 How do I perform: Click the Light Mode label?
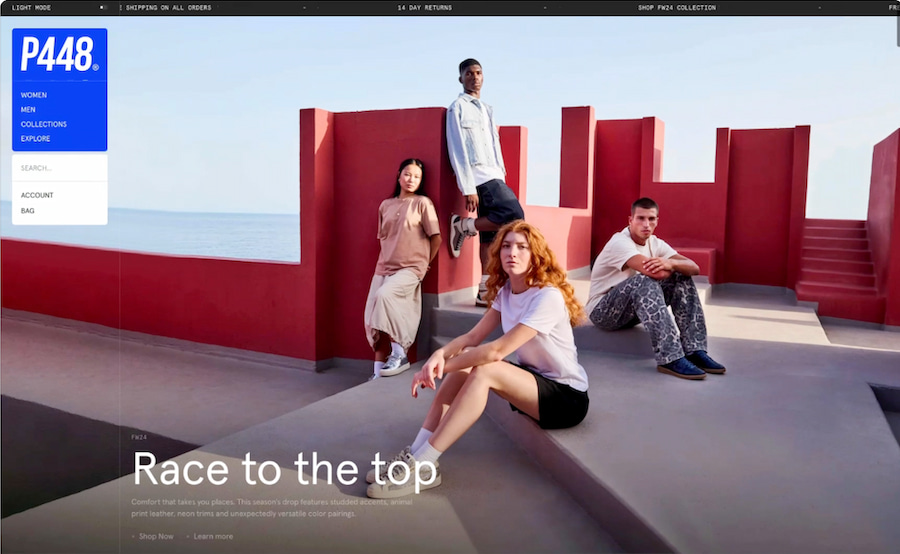coord(31,7)
